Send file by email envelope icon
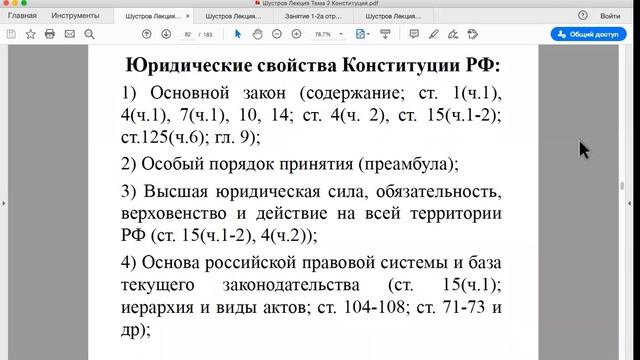This screenshot has width=640, height=360. (70, 34)
